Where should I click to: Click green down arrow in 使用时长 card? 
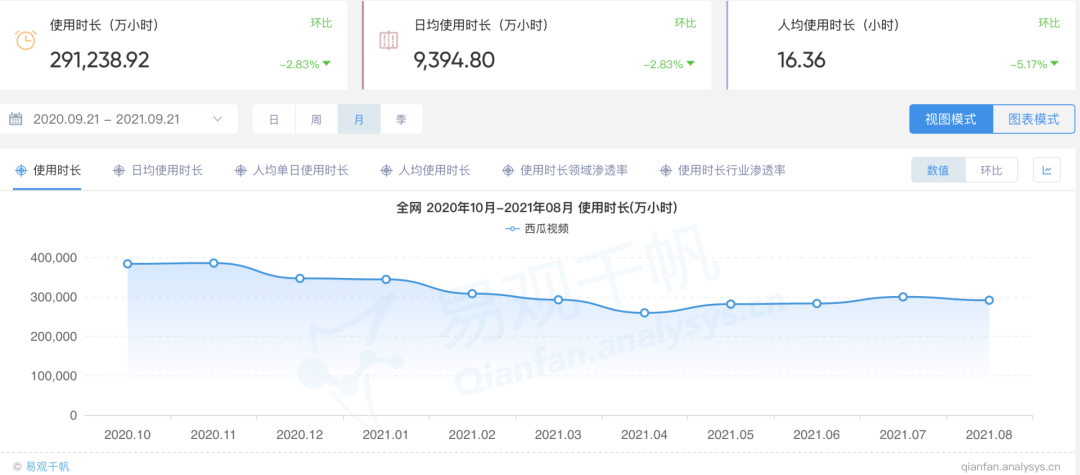(326, 64)
